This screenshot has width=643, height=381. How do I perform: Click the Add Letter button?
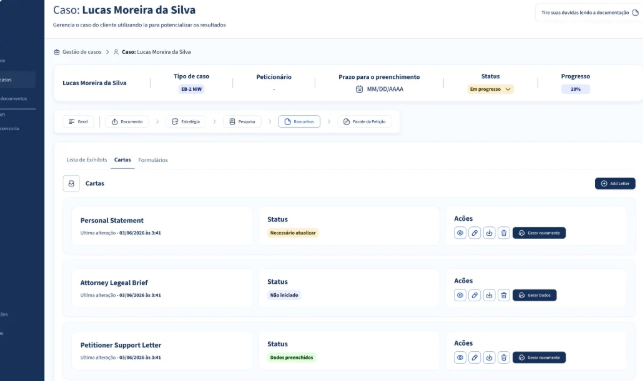pos(615,183)
